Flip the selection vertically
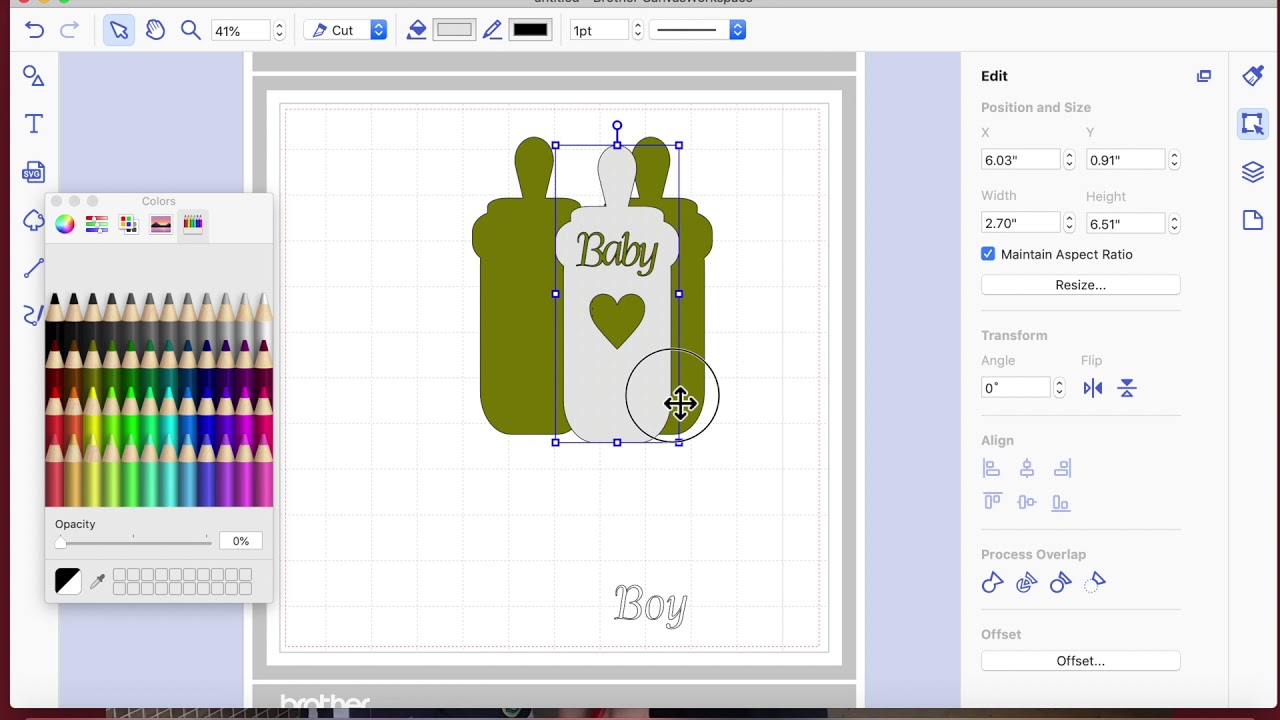This screenshot has height=720, width=1280. click(1127, 388)
